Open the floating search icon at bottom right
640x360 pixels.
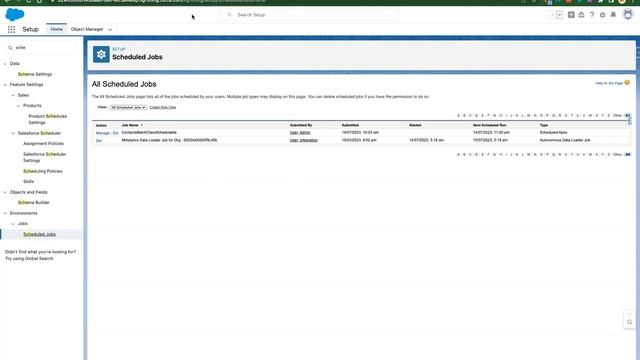(629, 322)
